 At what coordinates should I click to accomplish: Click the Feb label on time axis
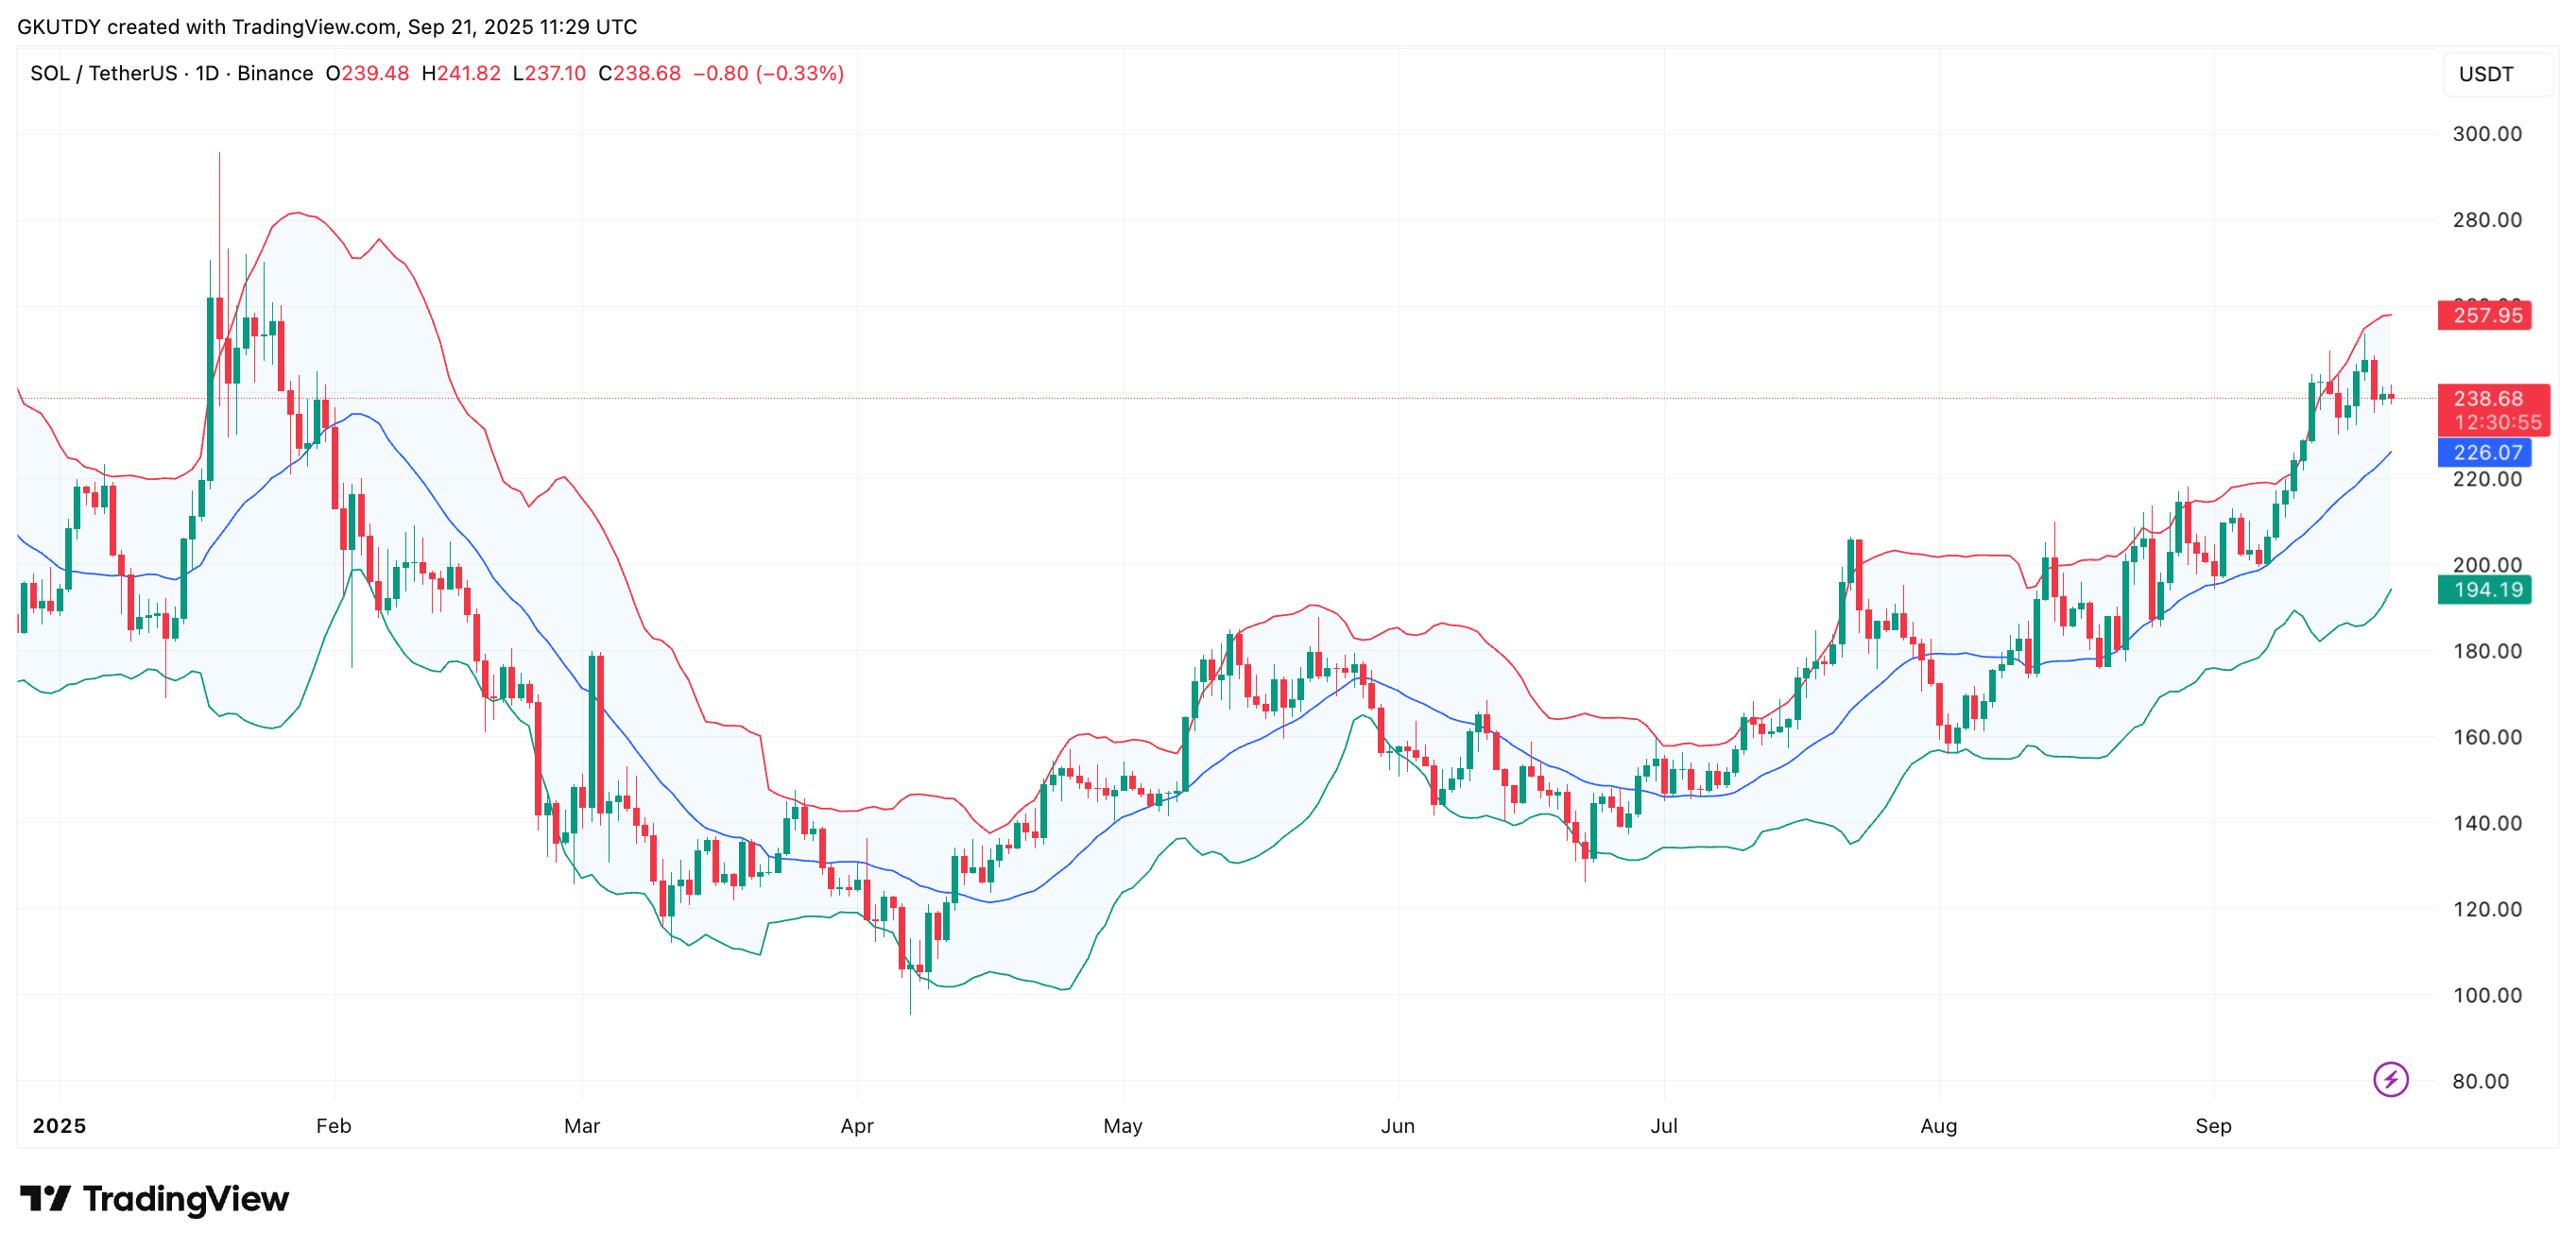[x=333, y=1126]
